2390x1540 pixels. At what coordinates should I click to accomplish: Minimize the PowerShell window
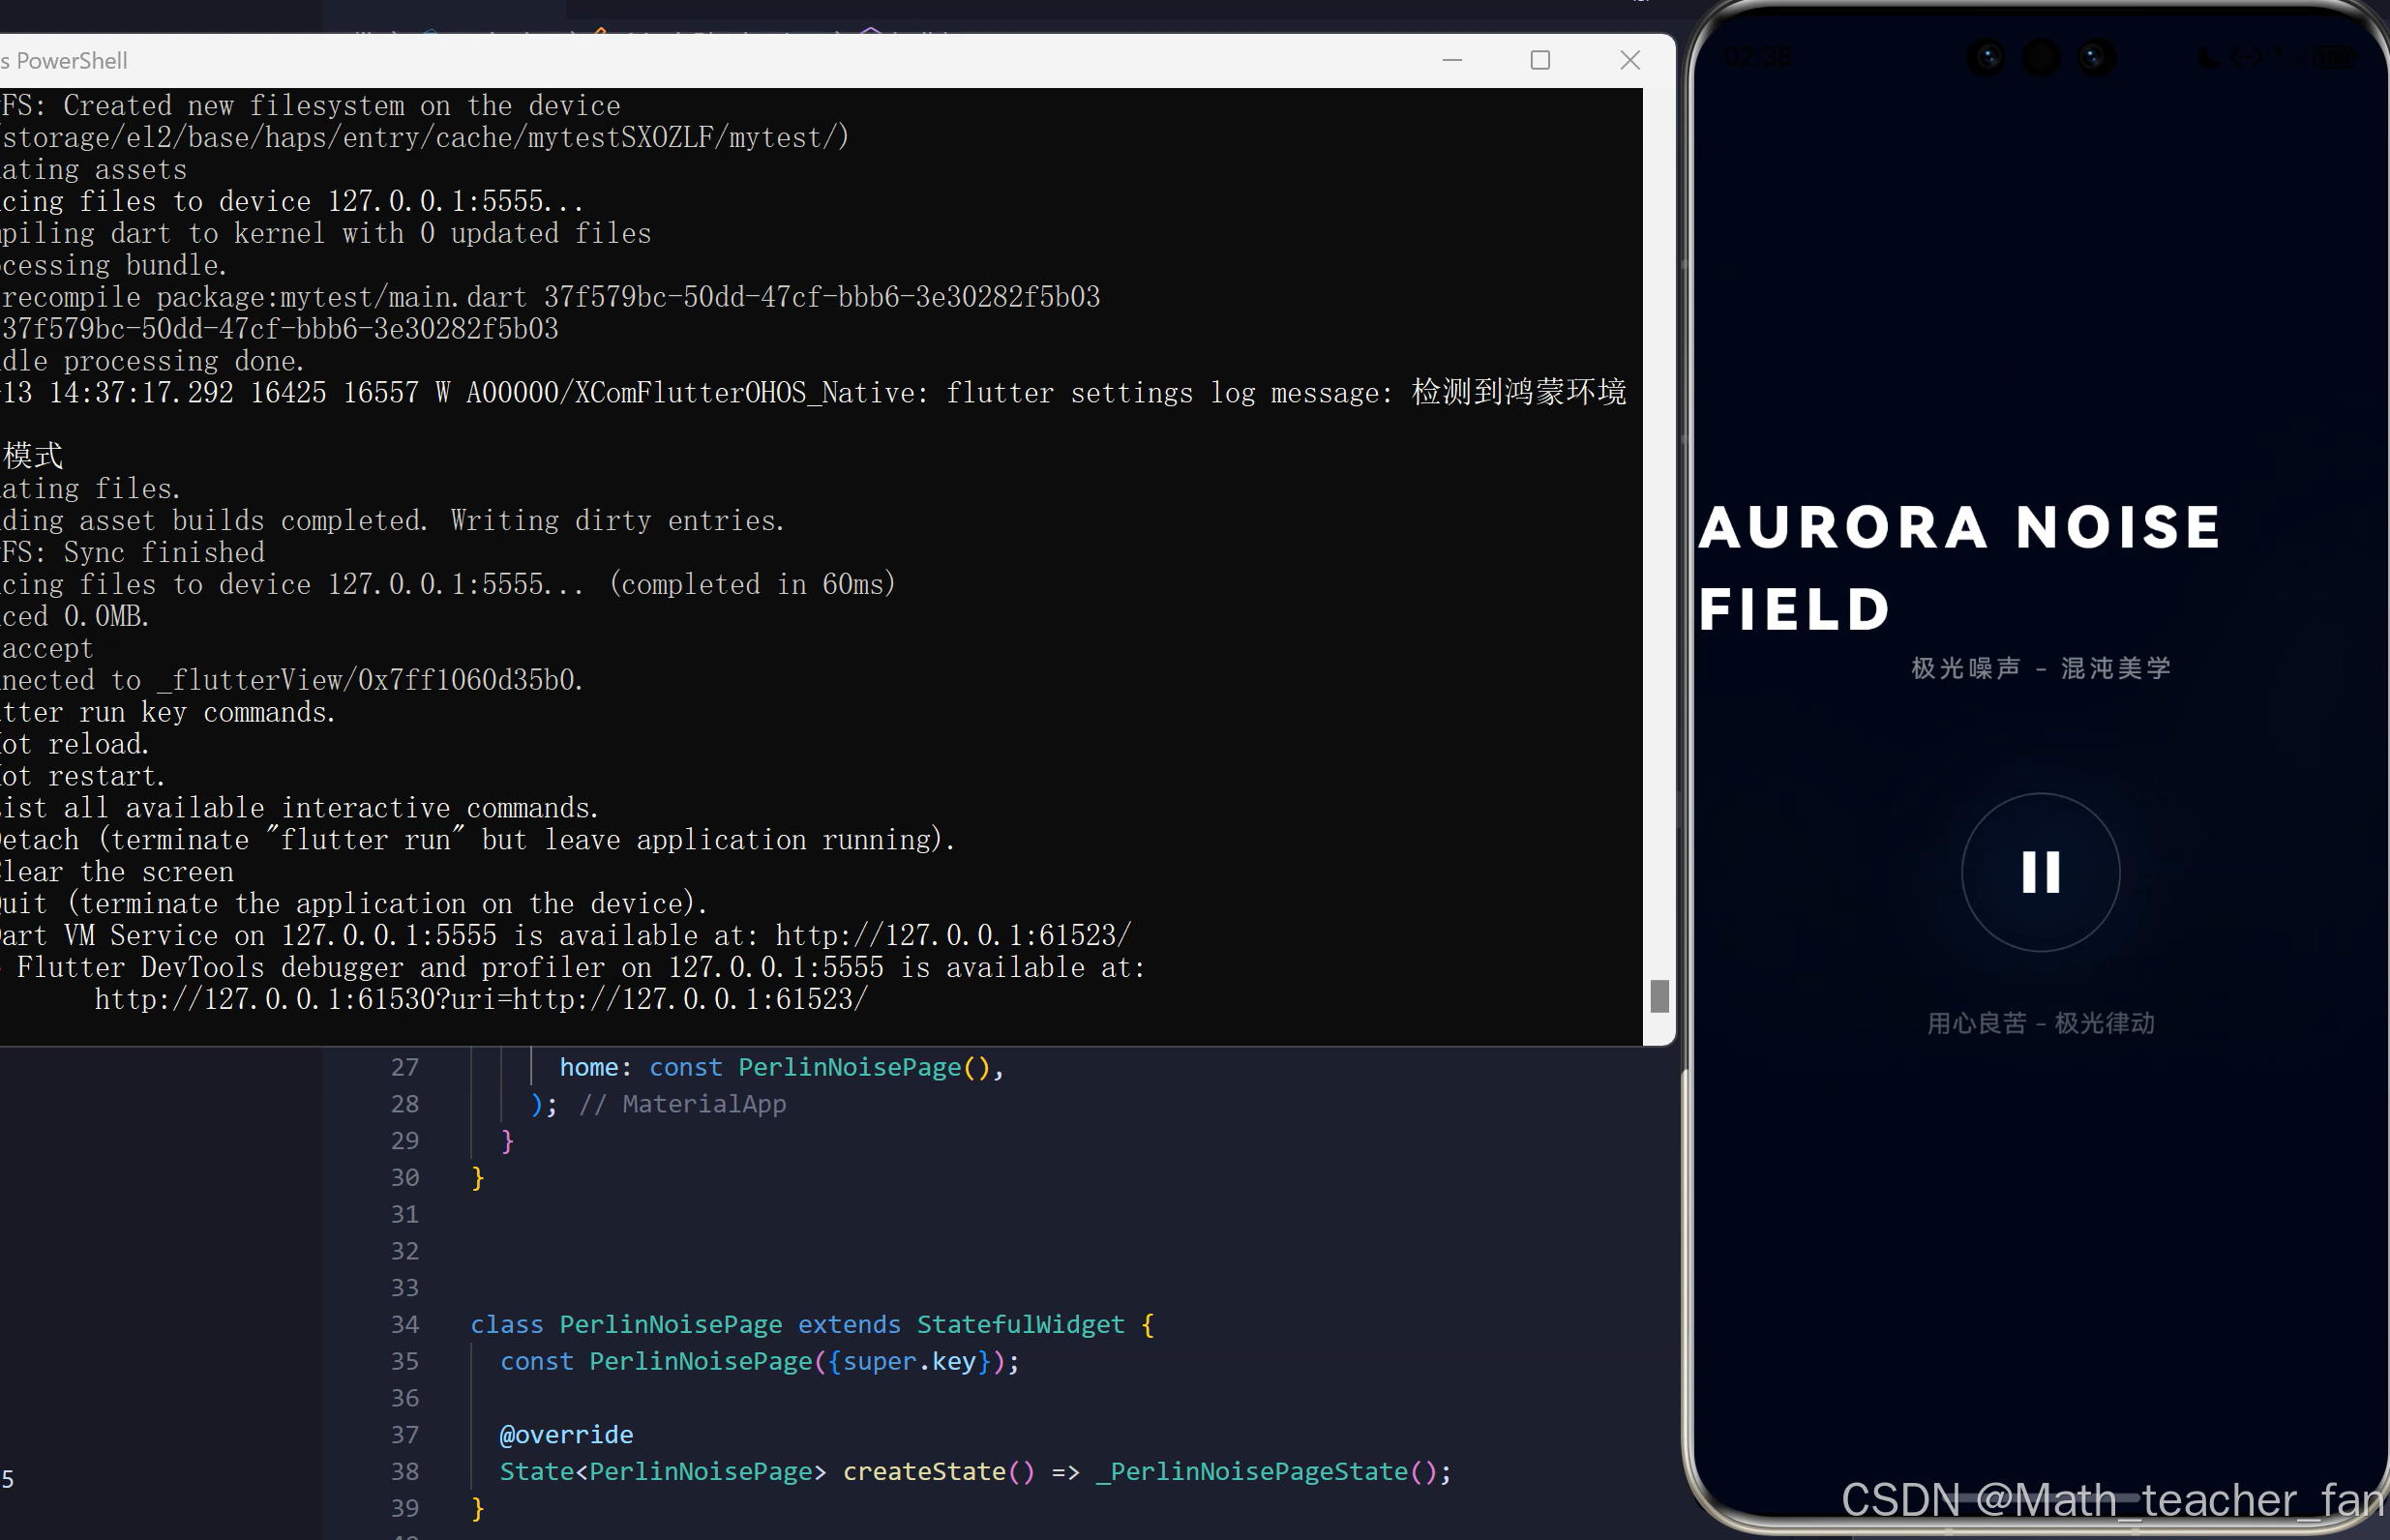[1452, 60]
